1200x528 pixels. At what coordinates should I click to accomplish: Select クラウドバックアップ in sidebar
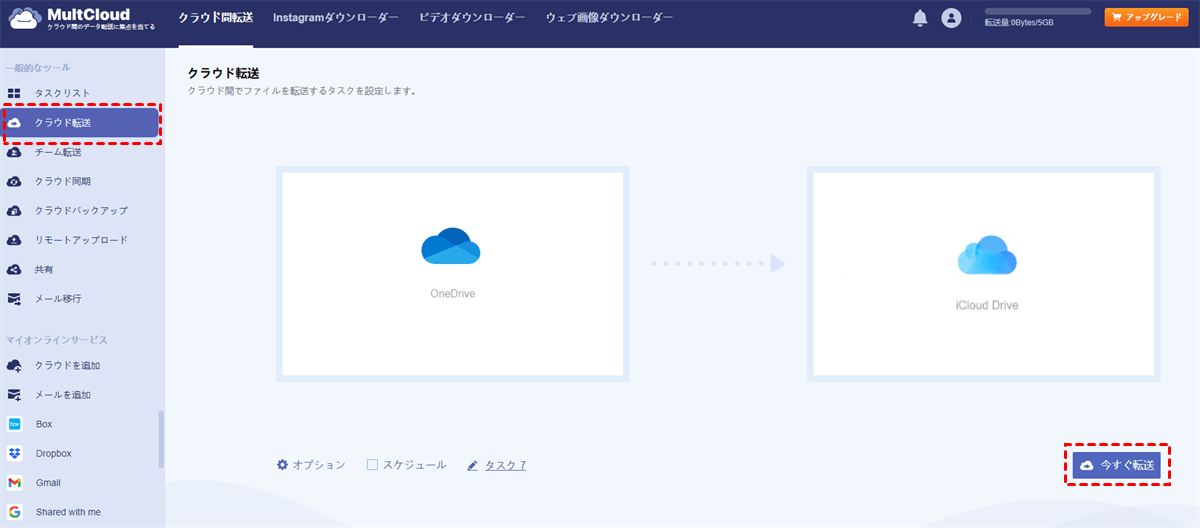click(x=82, y=211)
